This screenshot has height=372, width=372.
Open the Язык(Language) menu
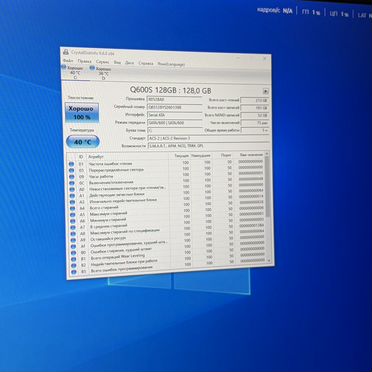click(x=171, y=64)
